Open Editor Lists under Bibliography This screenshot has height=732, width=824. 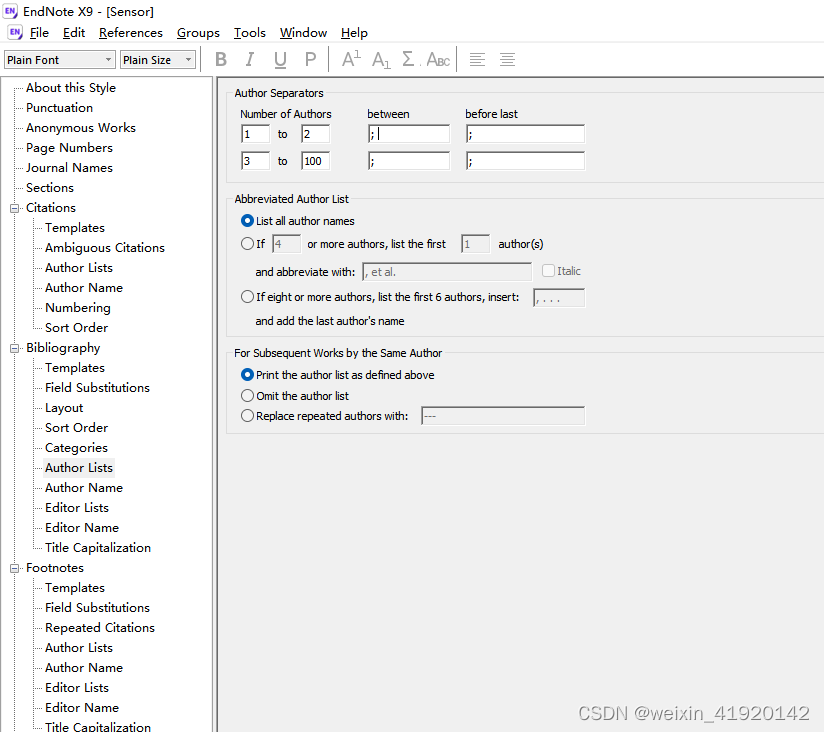[x=77, y=508]
